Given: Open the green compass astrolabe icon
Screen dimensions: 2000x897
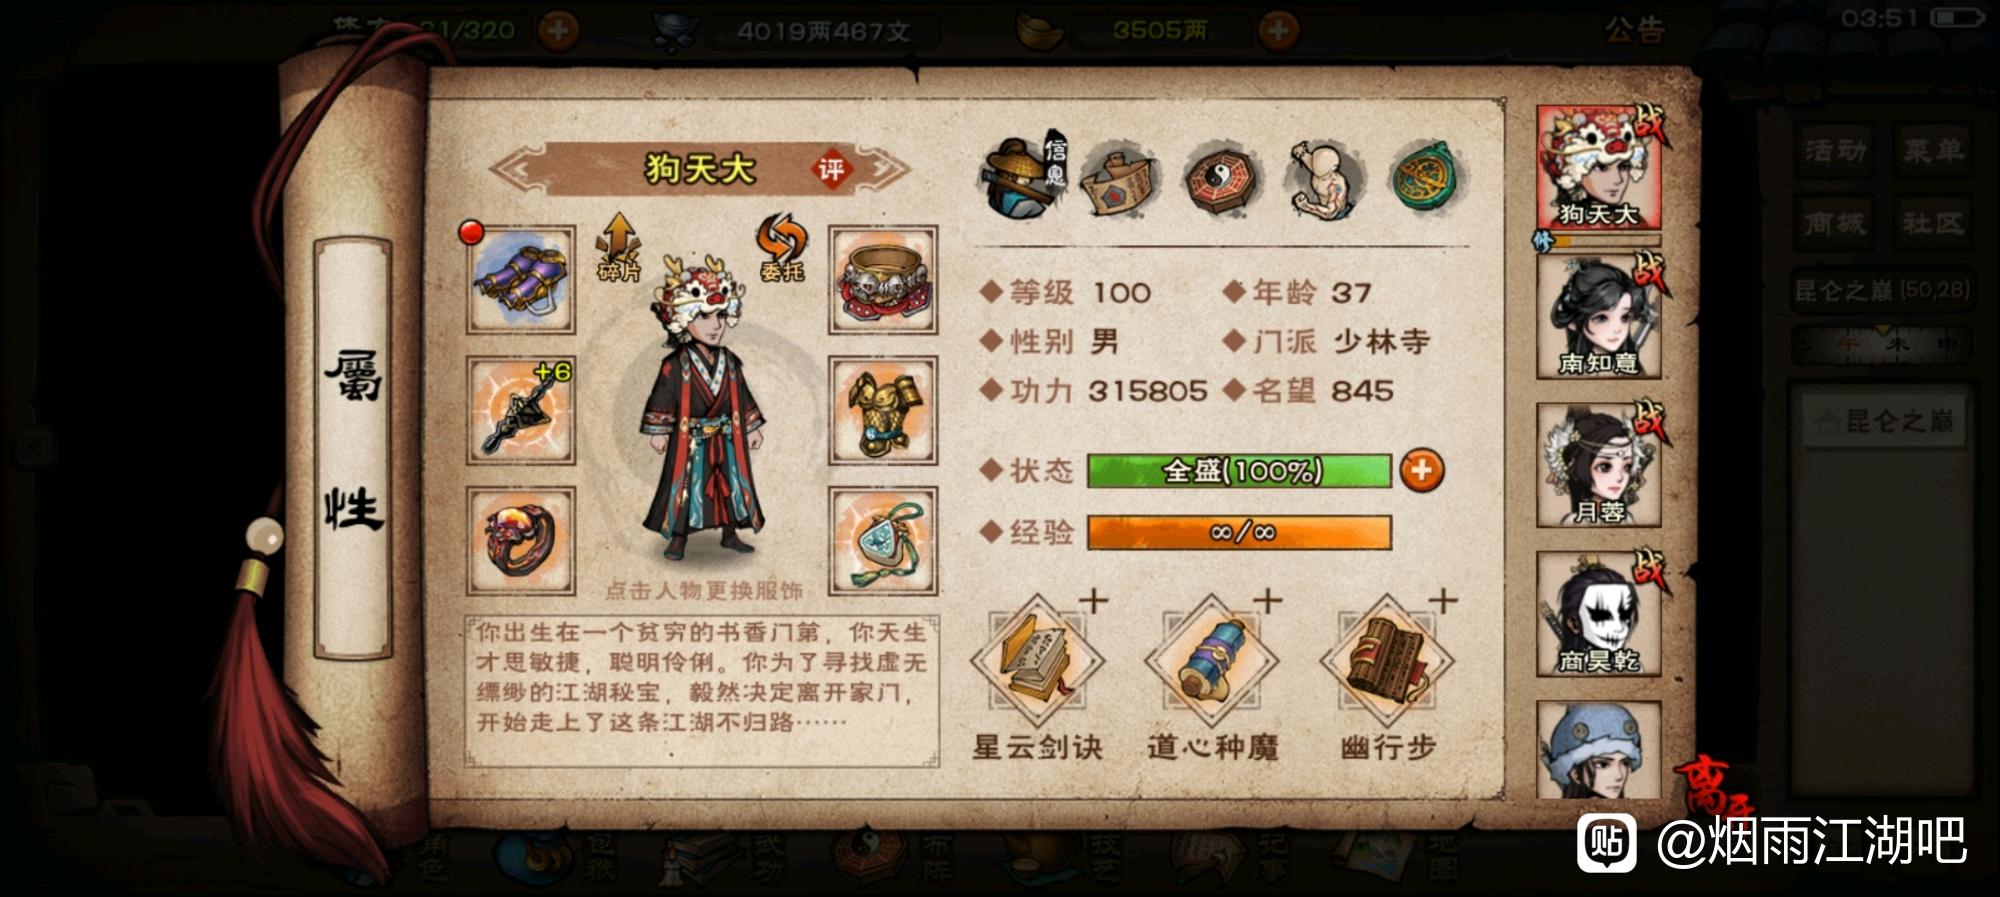Looking at the screenshot, I should [1426, 177].
